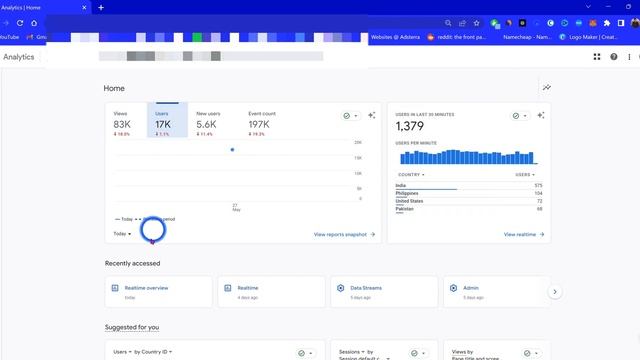The height and width of the screenshot is (360, 640).
Task: Click the data point on the users chart
Action: 232,150
